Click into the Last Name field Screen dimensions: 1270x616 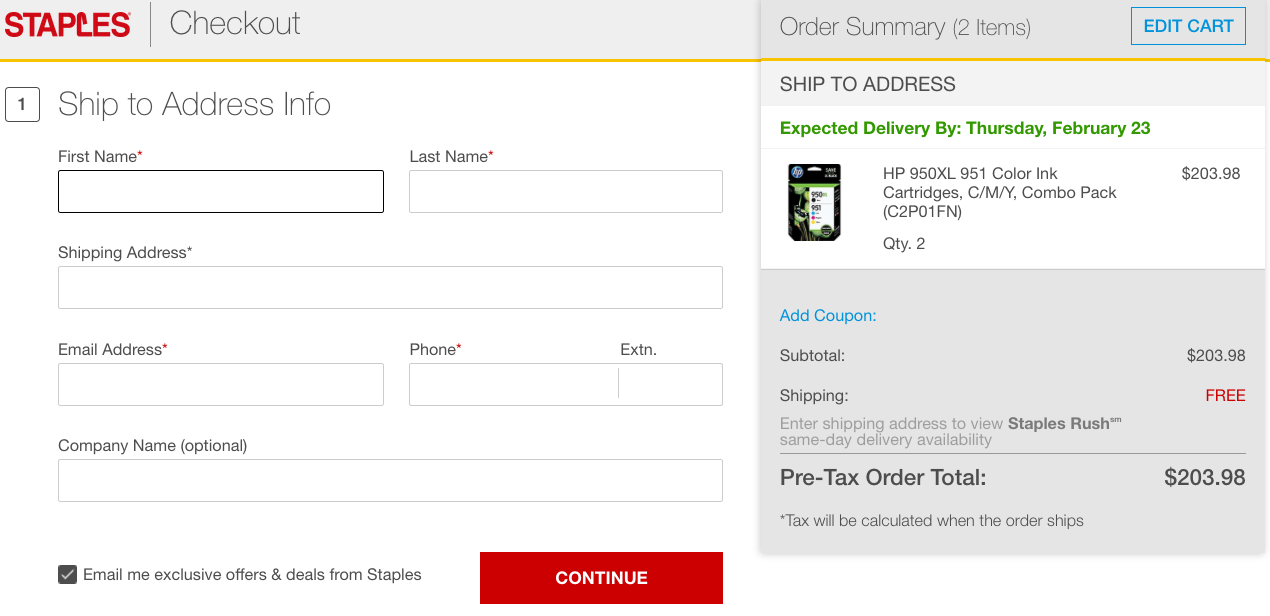click(565, 192)
